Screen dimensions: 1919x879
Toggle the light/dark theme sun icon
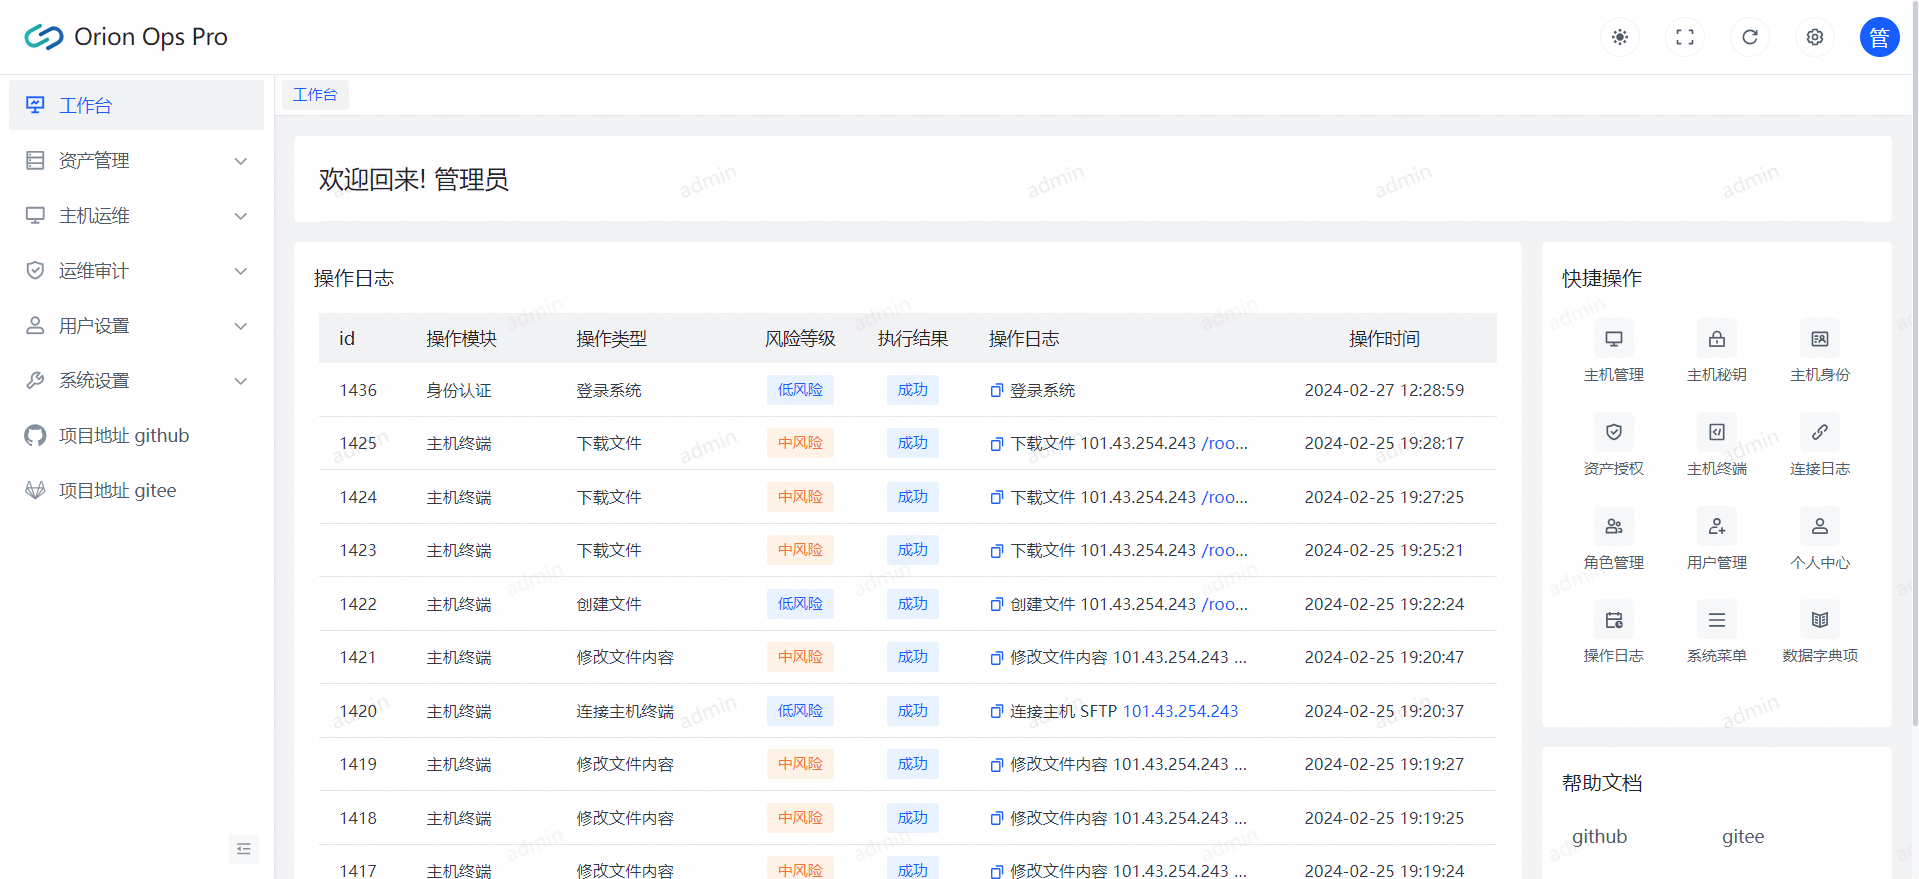point(1620,37)
